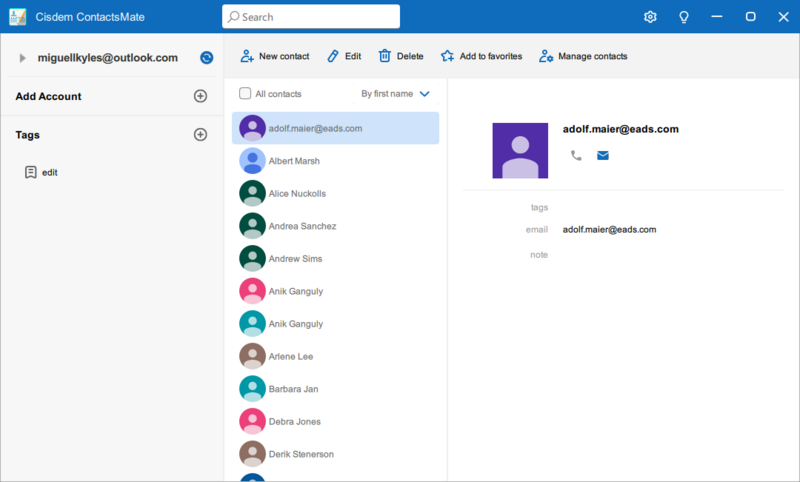Open the edit tag in sidebar
Image resolution: width=800 pixels, height=482 pixels.
pyautogui.click(x=41, y=172)
